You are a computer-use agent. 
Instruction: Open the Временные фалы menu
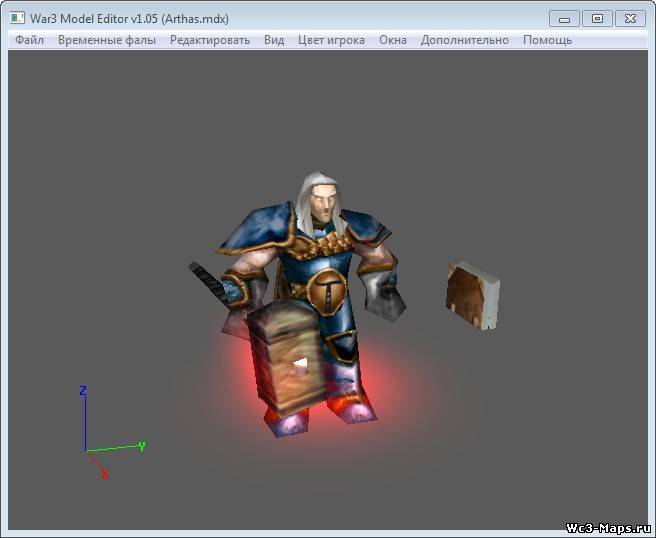107,40
